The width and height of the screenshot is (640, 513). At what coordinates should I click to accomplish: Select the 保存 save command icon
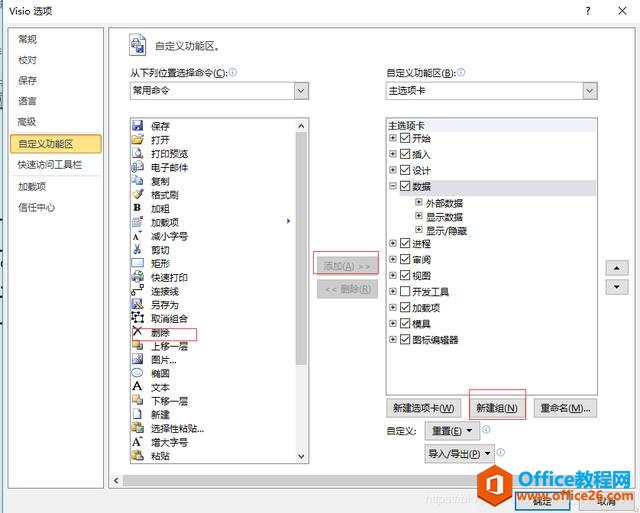(x=138, y=126)
